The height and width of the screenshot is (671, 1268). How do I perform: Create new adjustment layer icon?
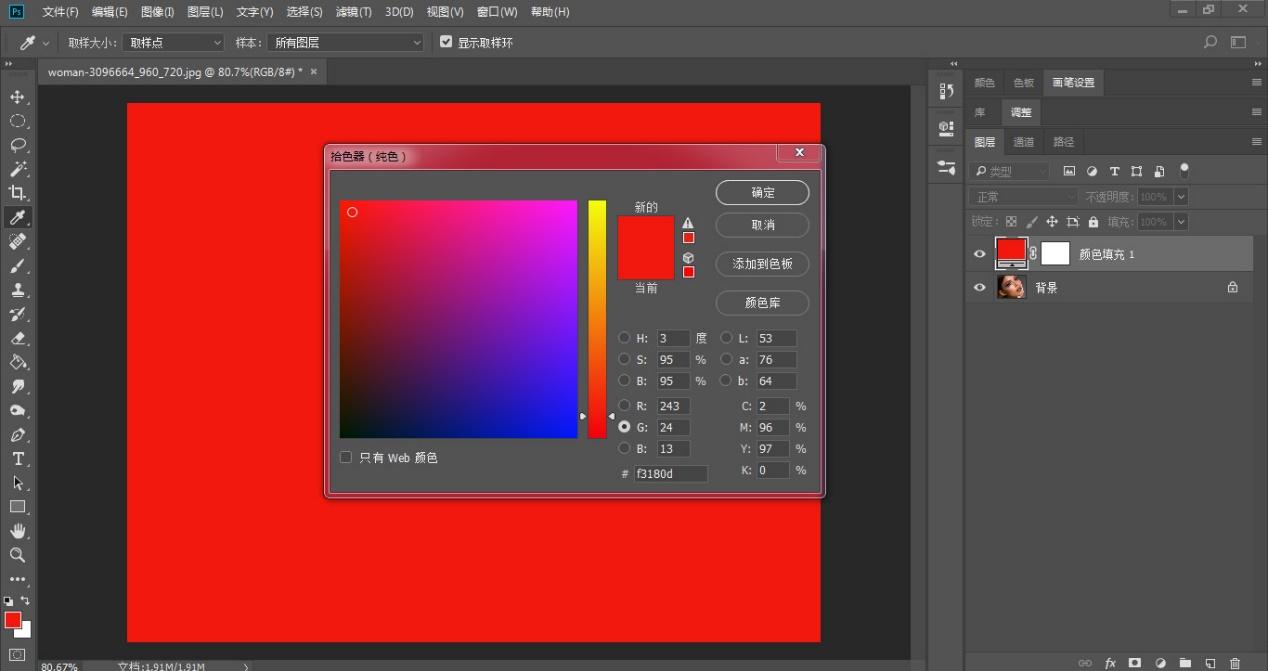pyautogui.click(x=1160, y=663)
